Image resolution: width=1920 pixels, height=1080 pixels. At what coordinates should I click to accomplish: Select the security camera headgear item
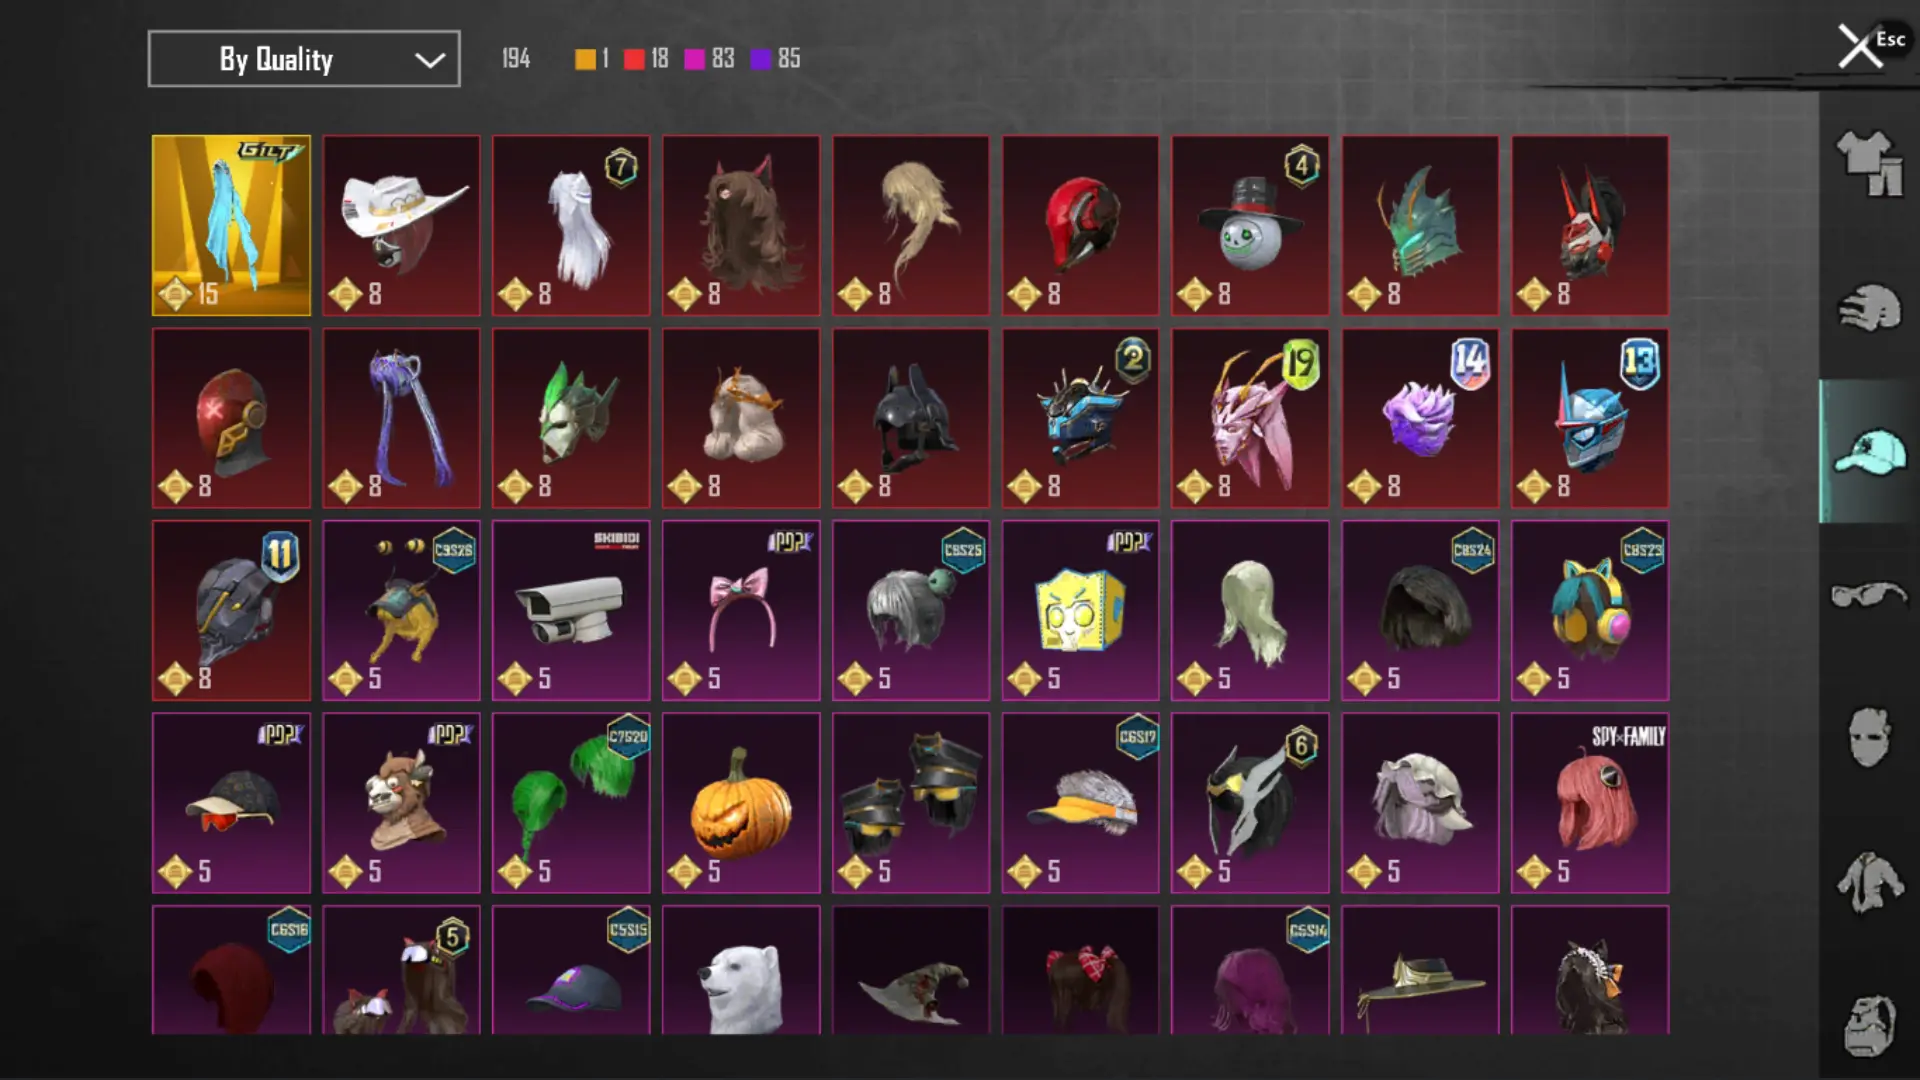(571, 610)
